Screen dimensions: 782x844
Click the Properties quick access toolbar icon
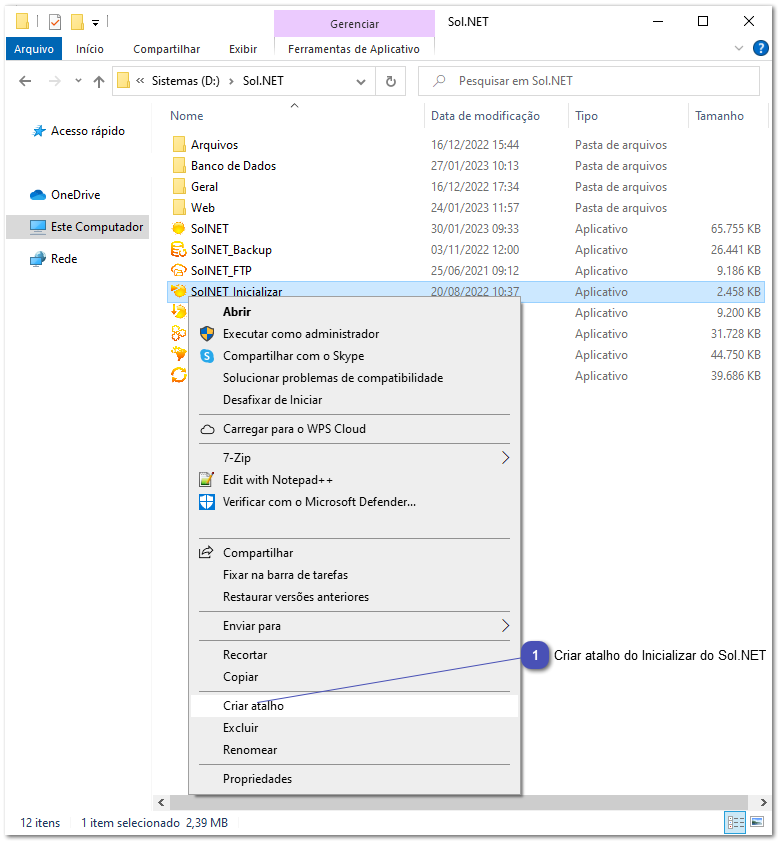click(x=54, y=22)
